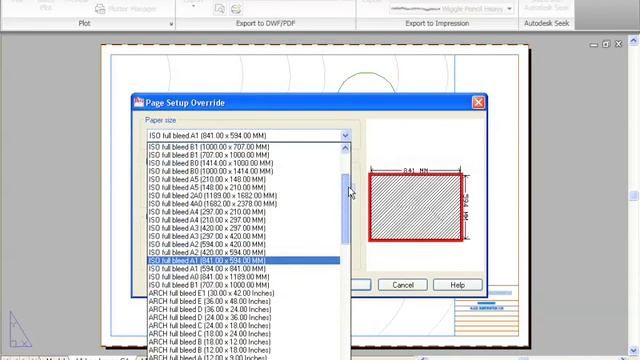Select ISO full bleed A5 210.00 x 148.00 MM

(x=244, y=179)
